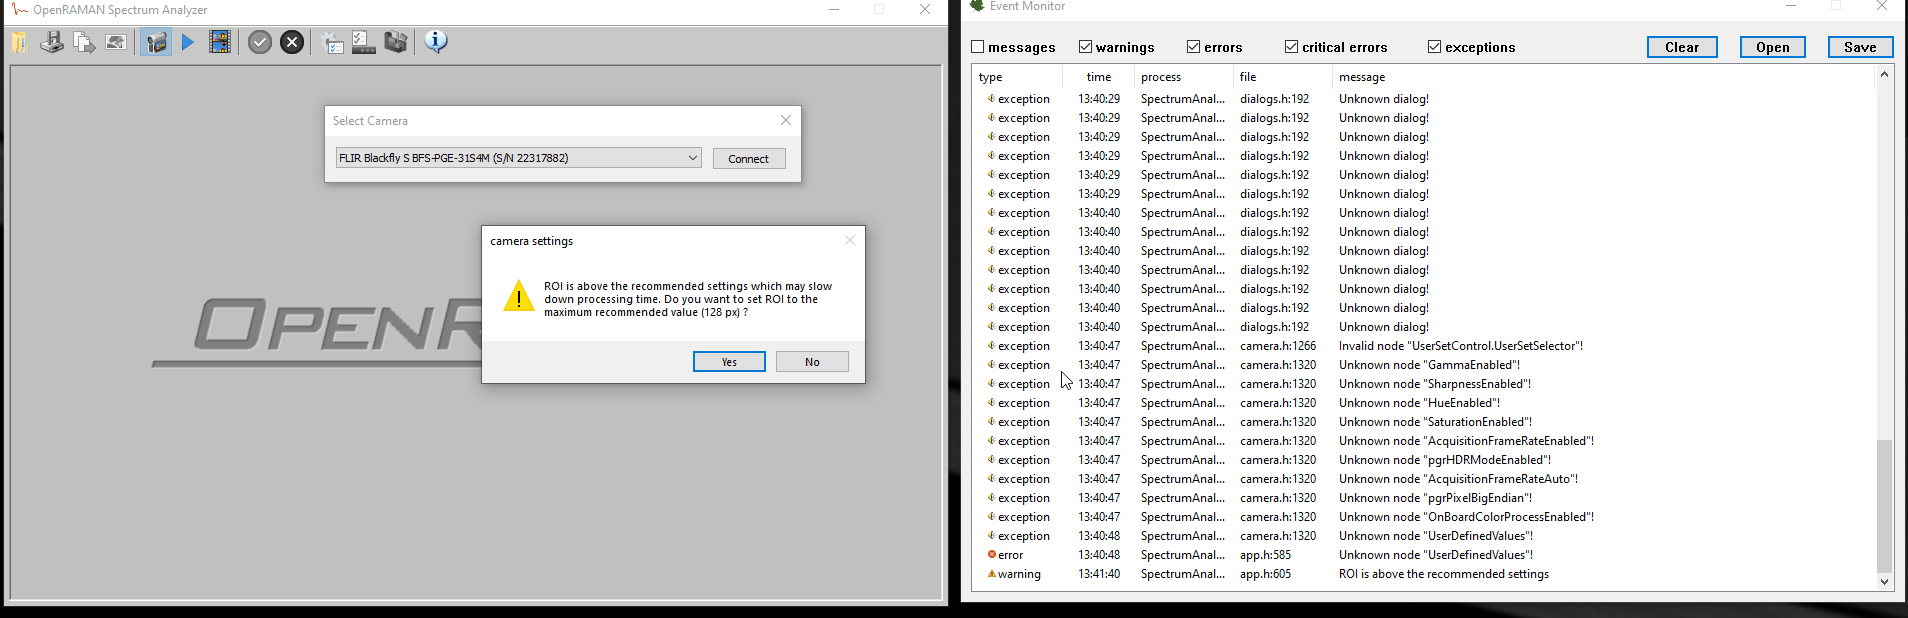1908x618 pixels.
Task: Click the gray checkmark circle icon
Action: [x=260, y=42]
